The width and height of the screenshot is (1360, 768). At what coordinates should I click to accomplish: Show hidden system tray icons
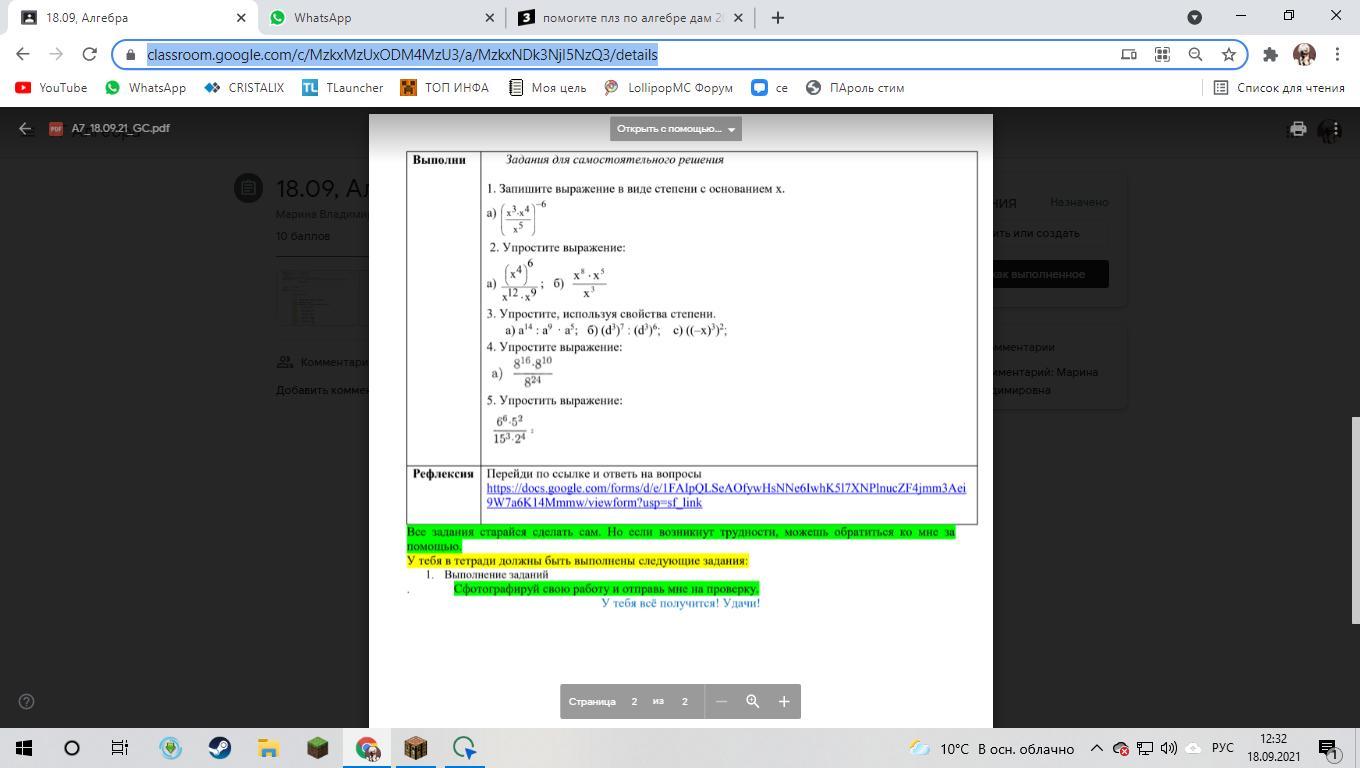pos(1096,748)
